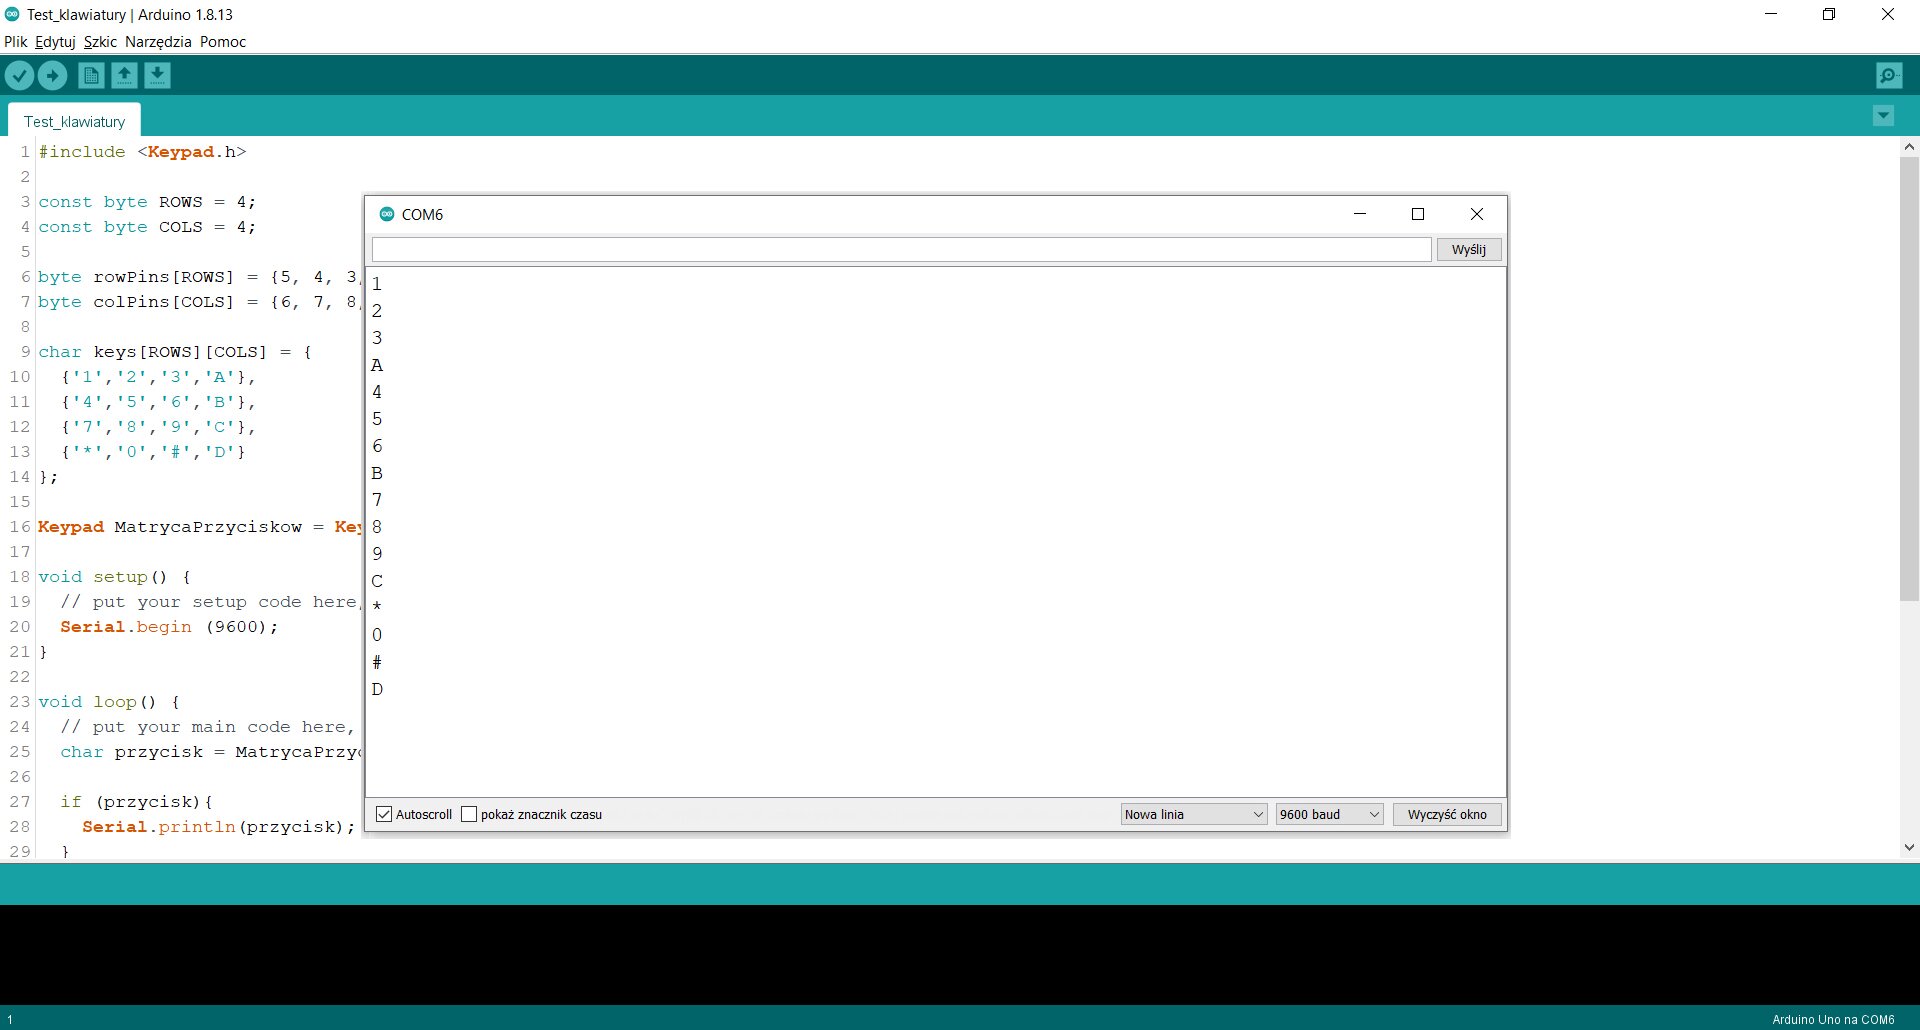The height and width of the screenshot is (1030, 1920).
Task: Open a sketch with the Open icon
Action: pos(125,75)
